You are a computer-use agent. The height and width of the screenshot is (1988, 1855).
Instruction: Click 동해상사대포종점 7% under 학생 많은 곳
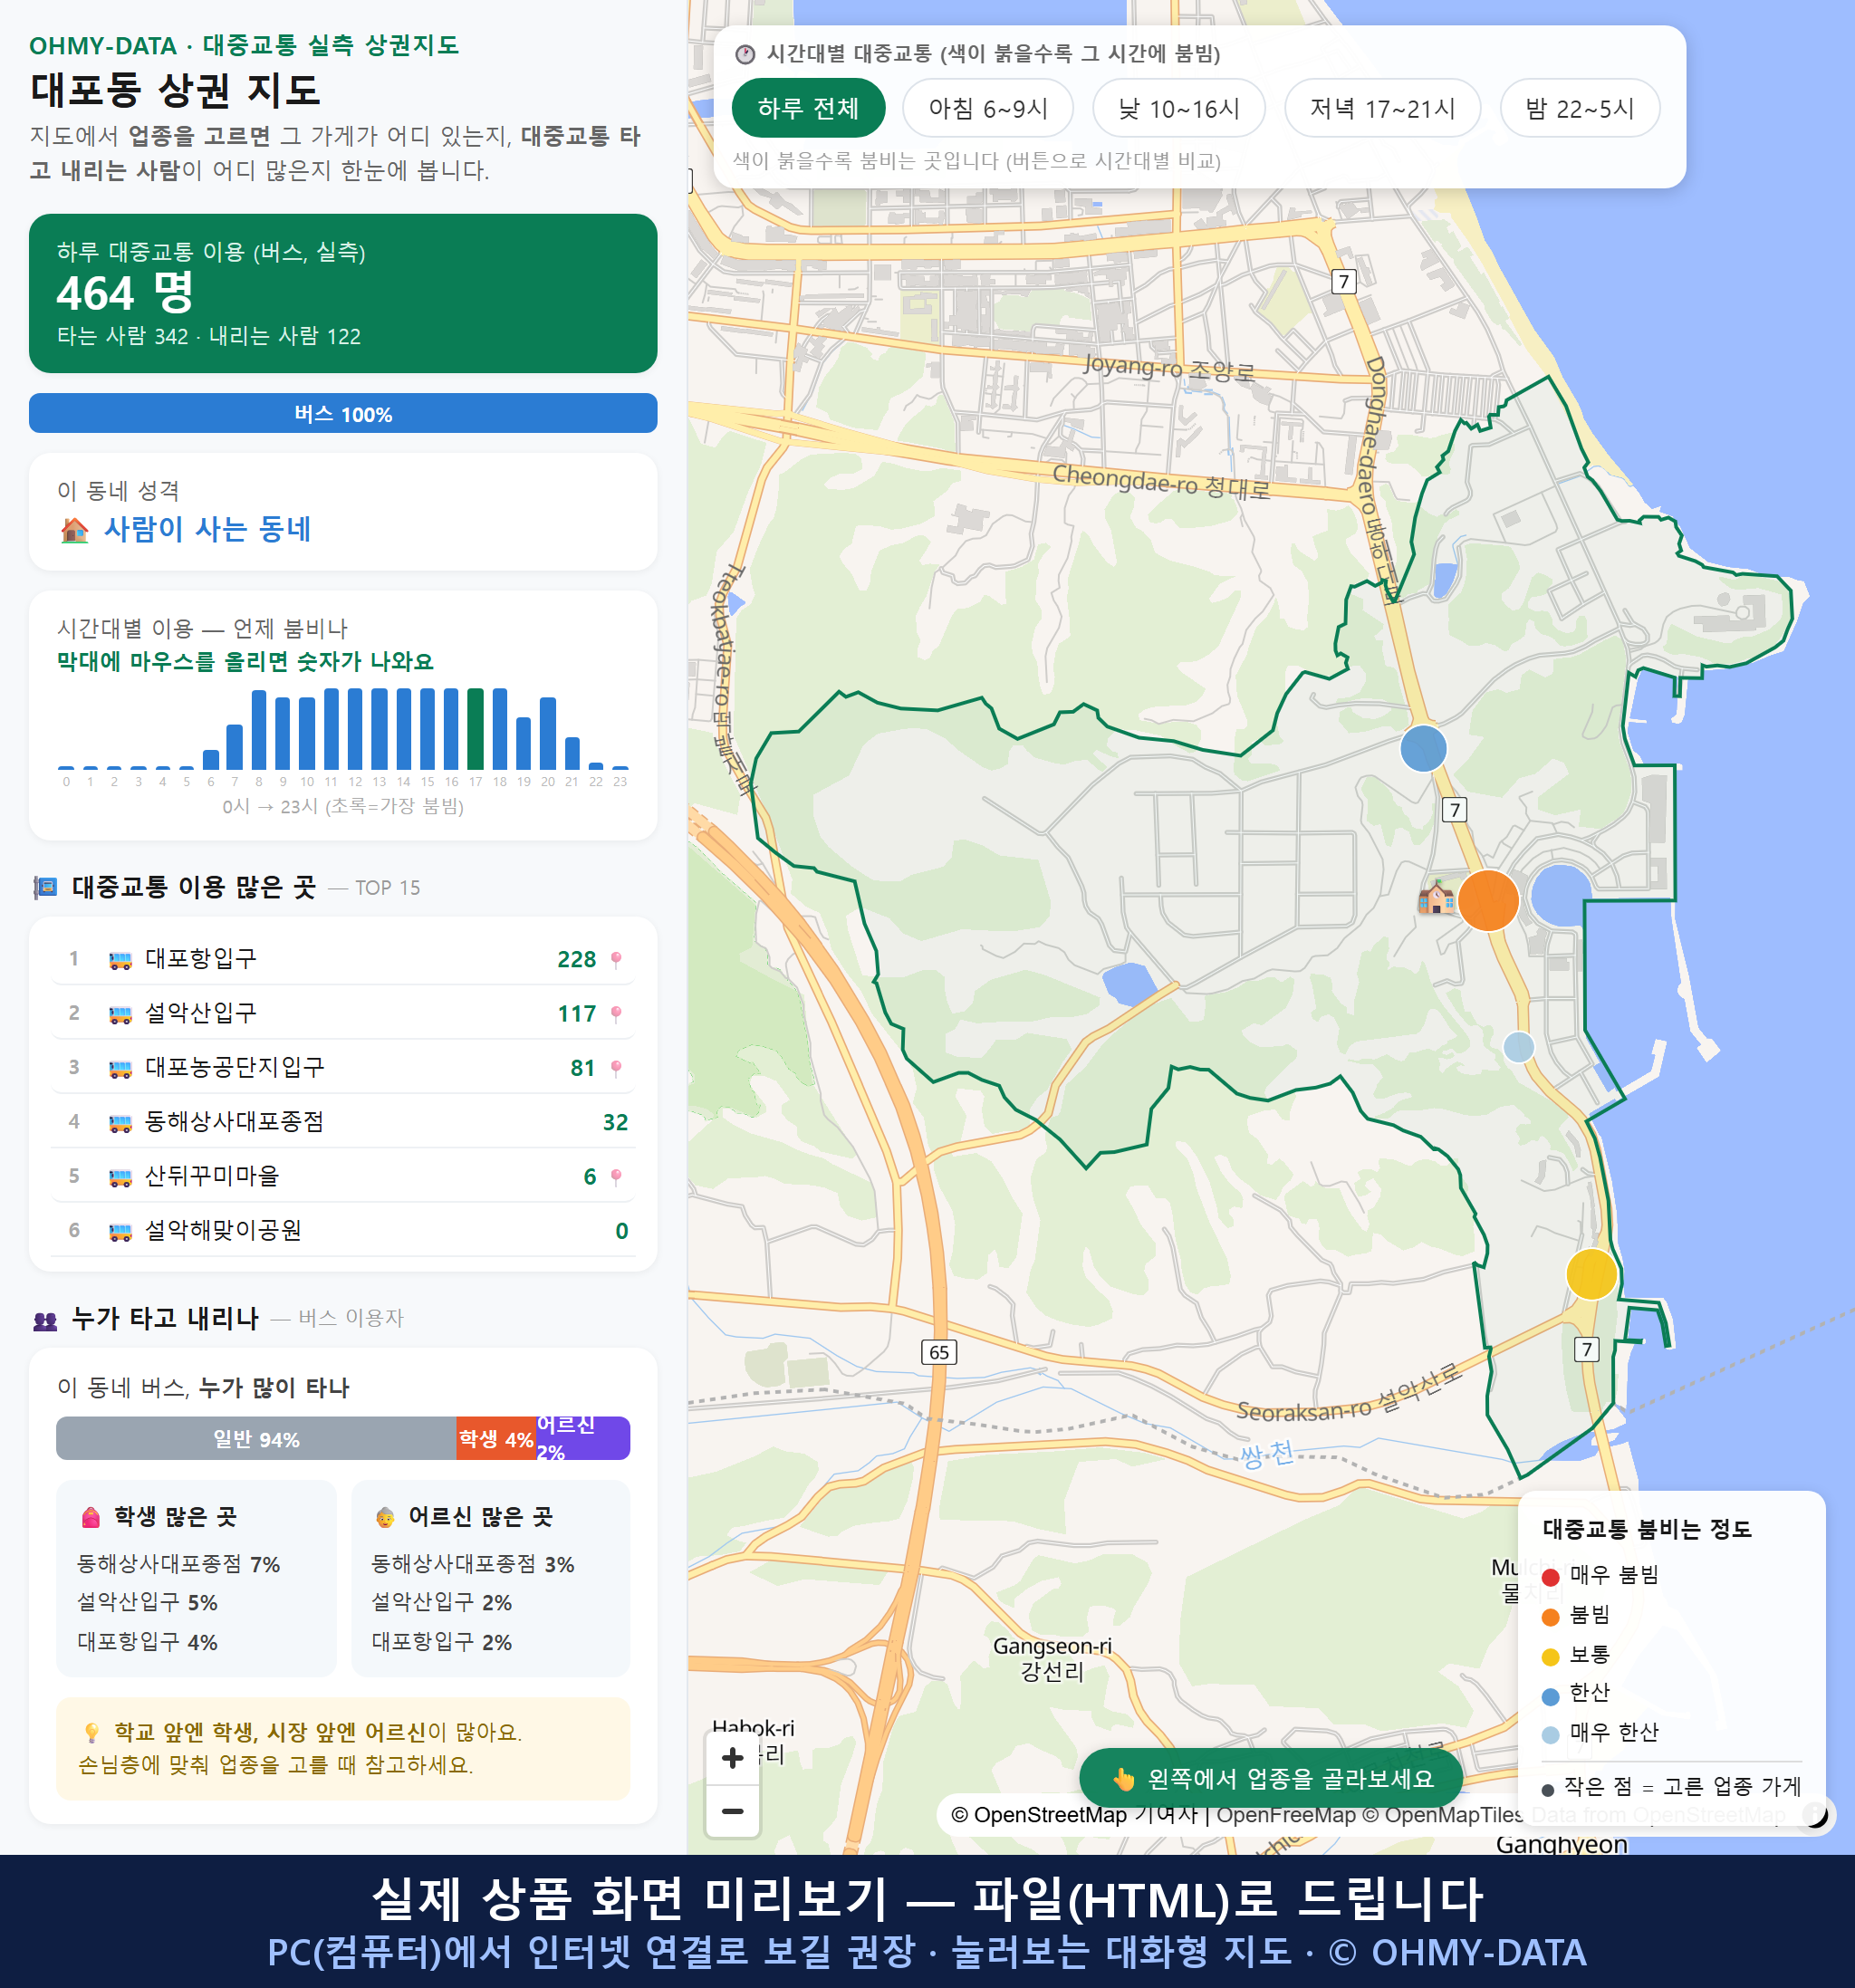click(x=179, y=1564)
